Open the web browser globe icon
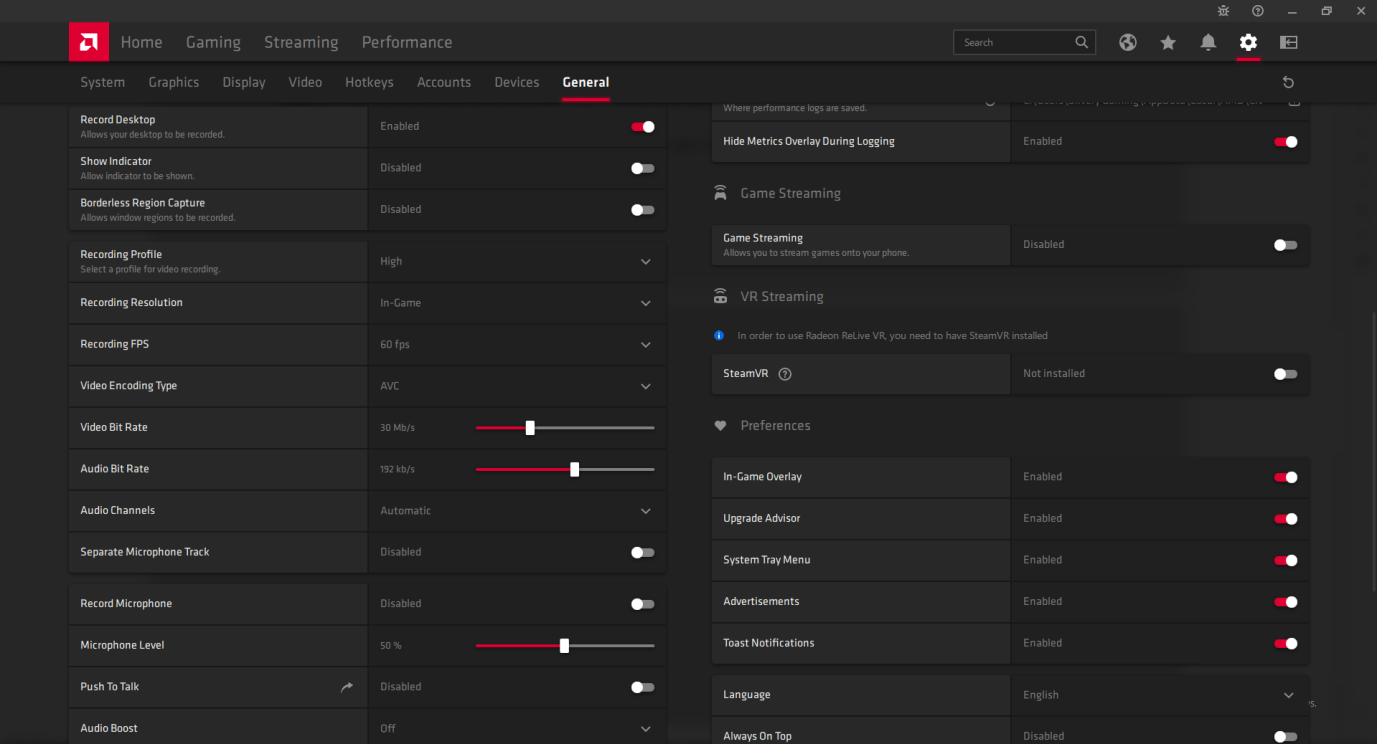1377x744 pixels. click(x=1128, y=42)
